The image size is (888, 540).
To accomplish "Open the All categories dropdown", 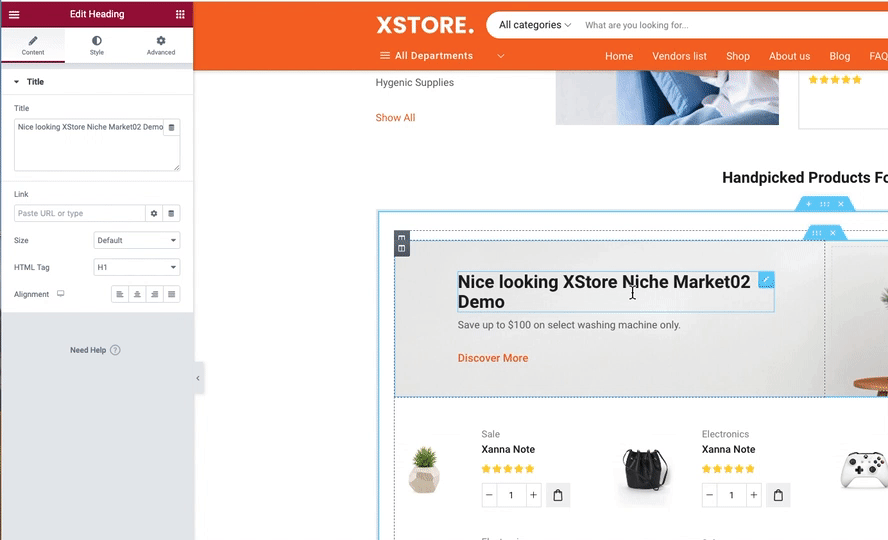I will (535, 25).
